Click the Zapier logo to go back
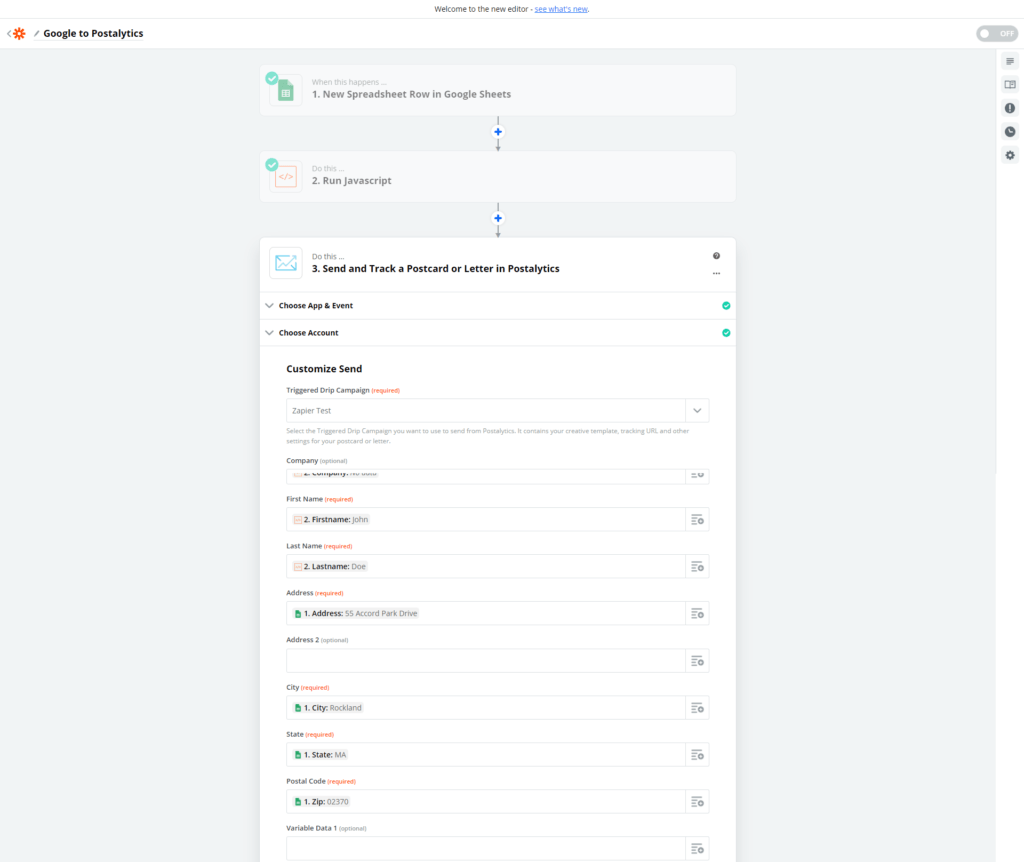This screenshot has width=1024, height=862. [19, 33]
